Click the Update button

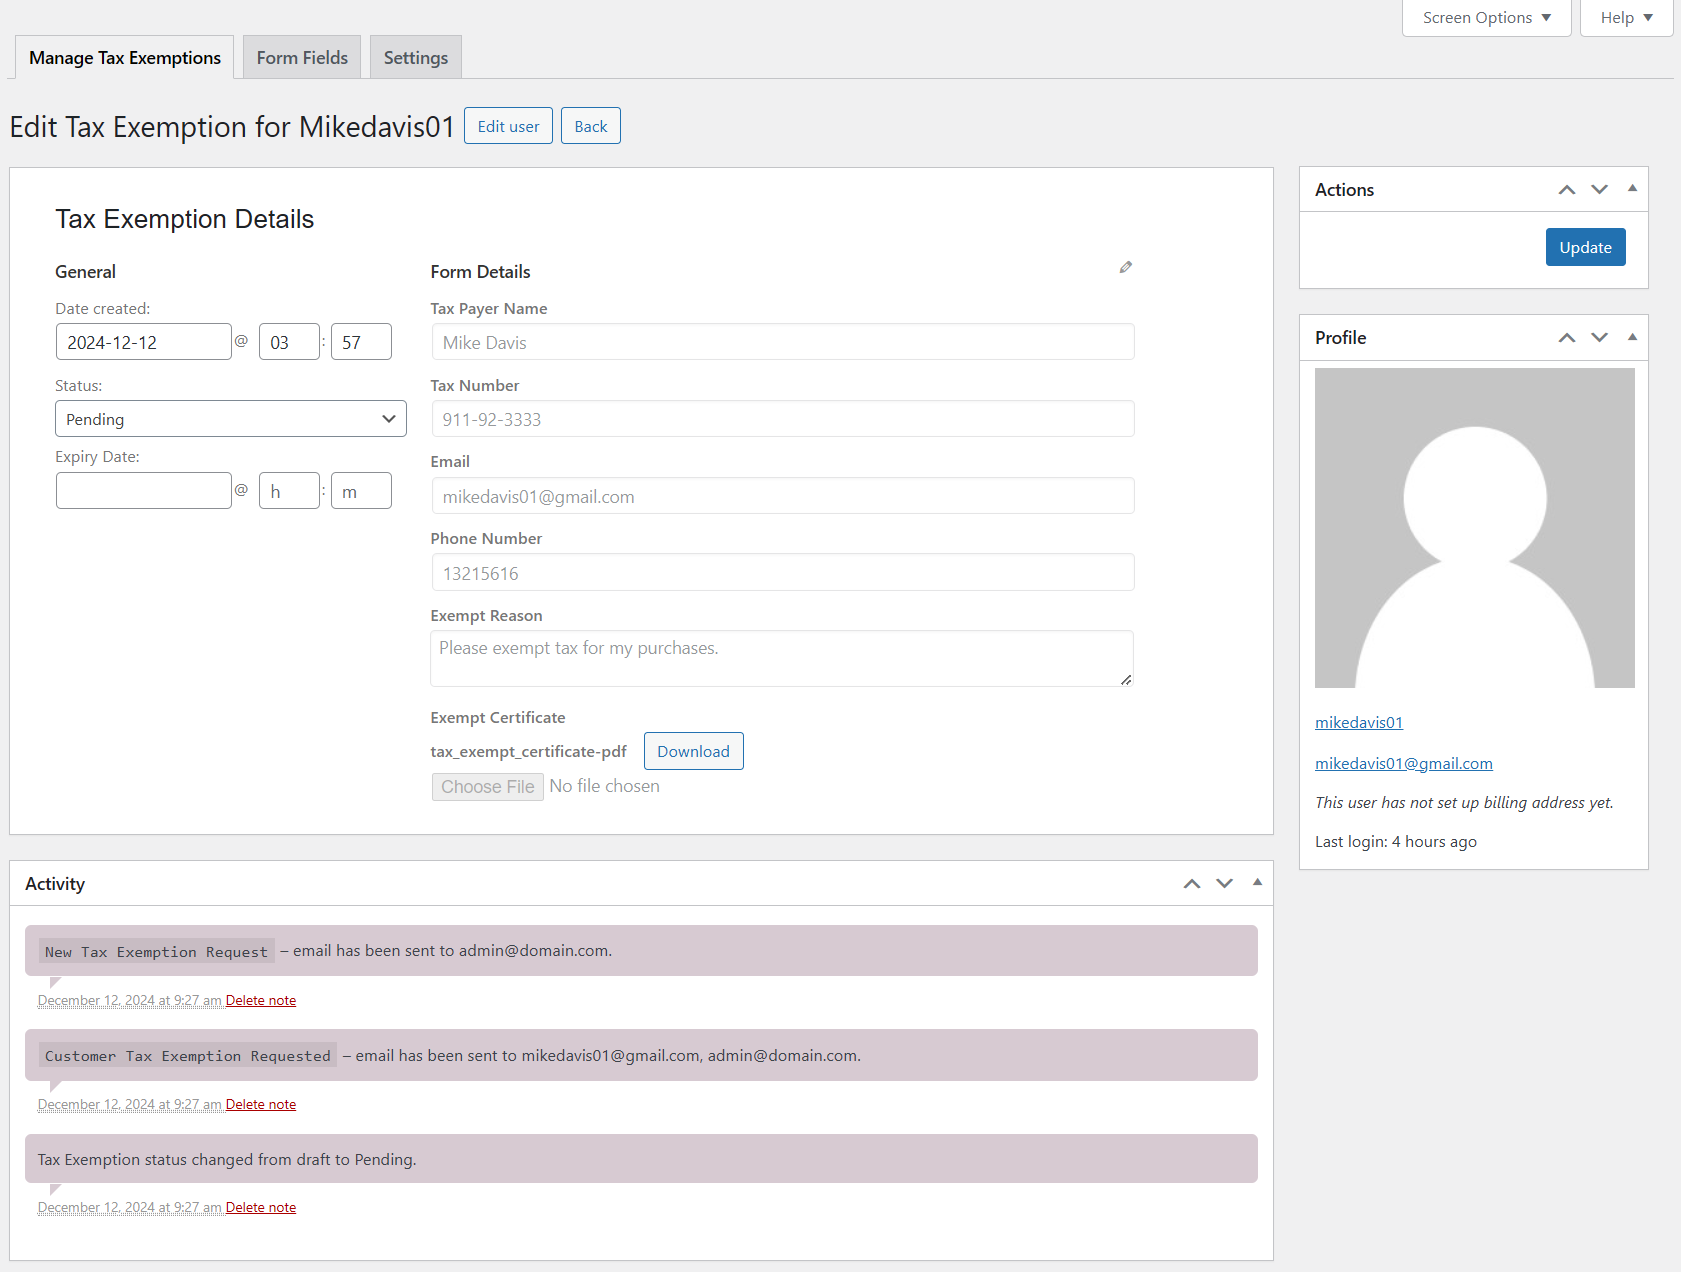[x=1585, y=248]
